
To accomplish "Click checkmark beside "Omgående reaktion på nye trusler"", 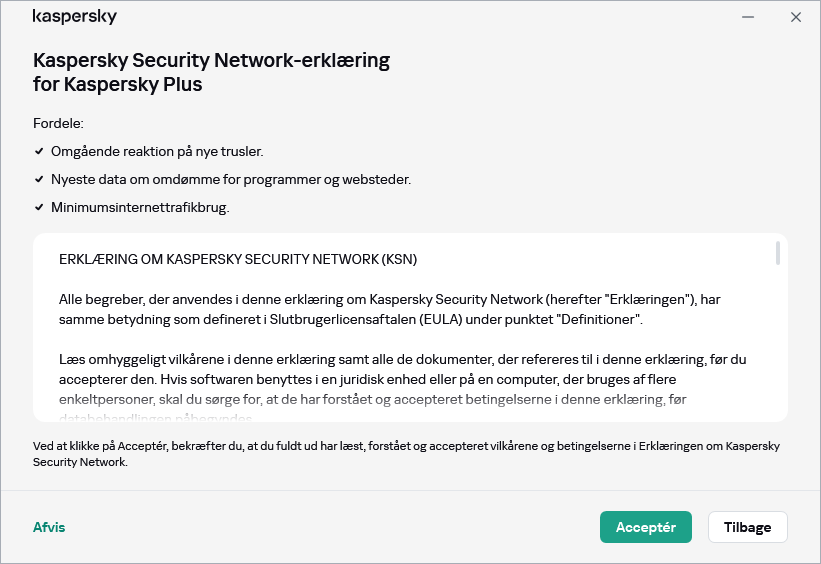I will (39, 151).
